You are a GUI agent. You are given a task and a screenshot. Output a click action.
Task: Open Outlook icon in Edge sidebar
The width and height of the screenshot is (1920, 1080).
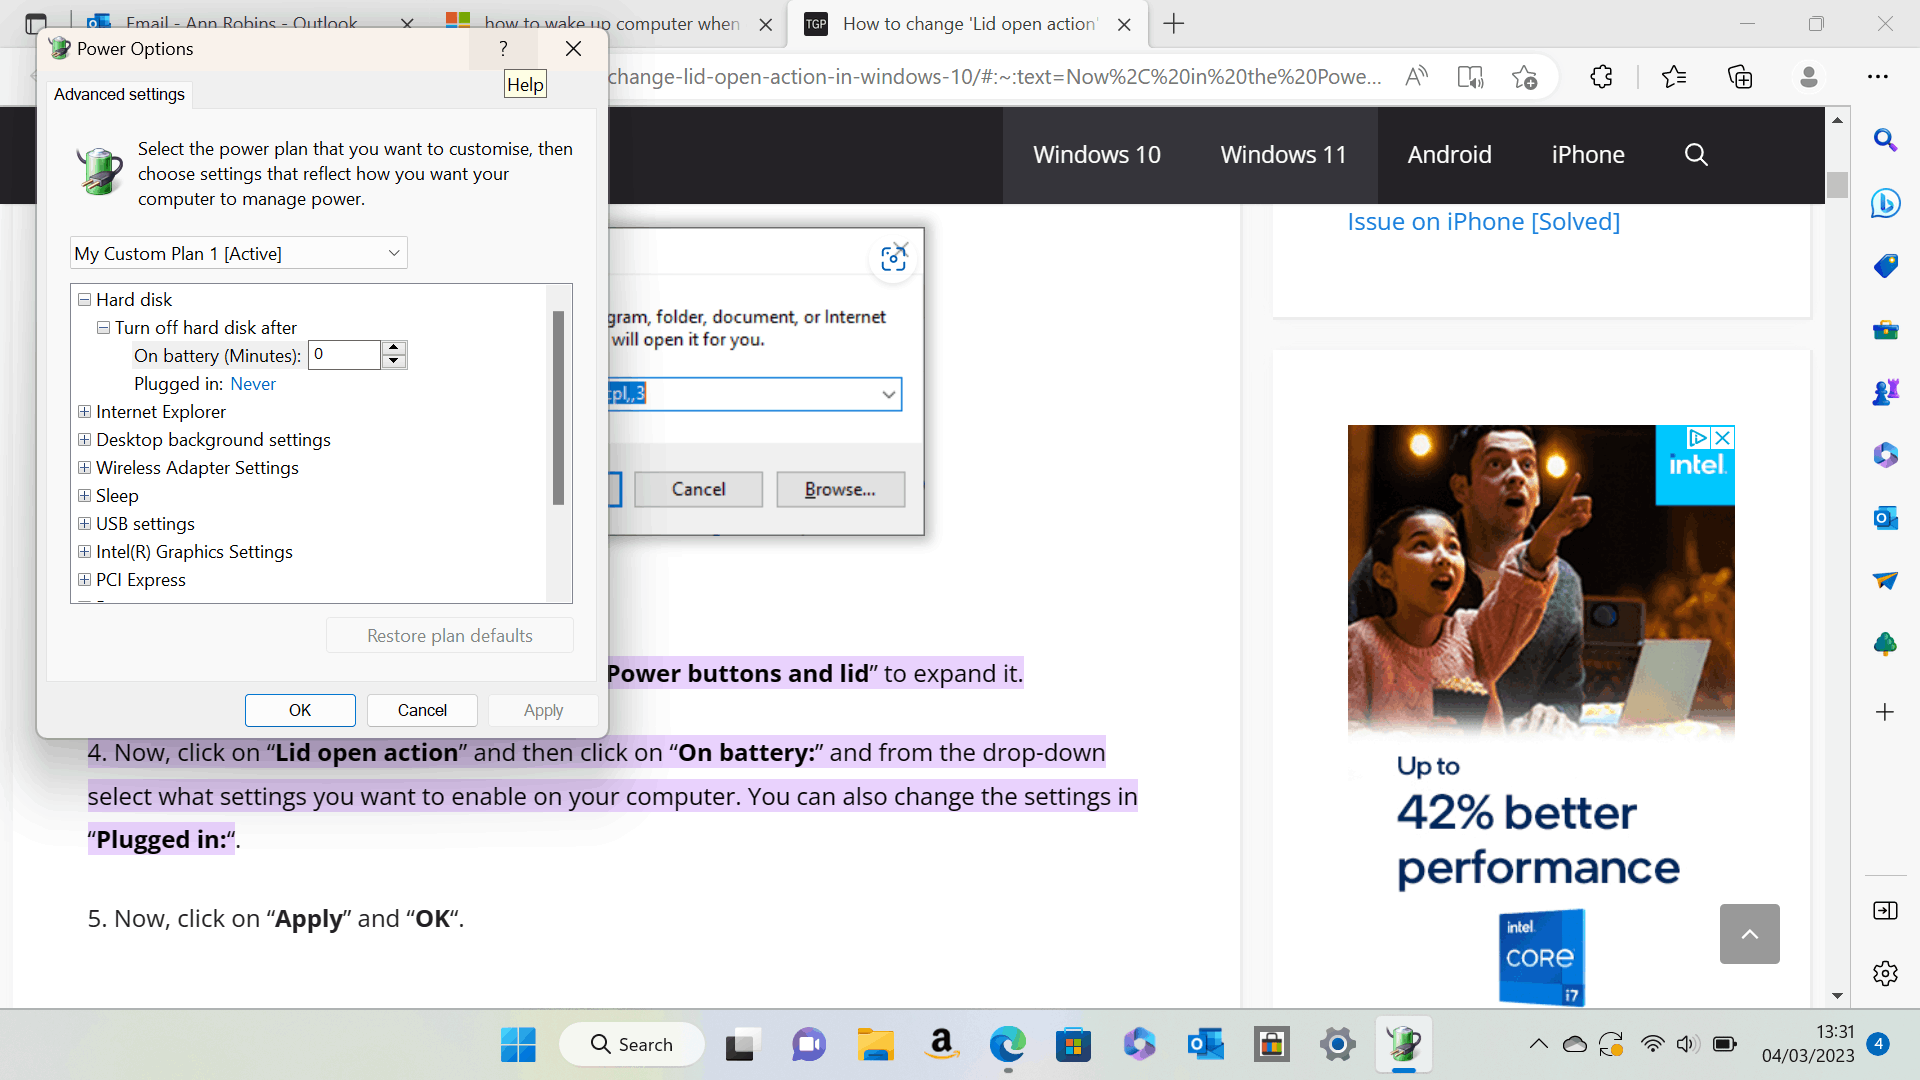point(1885,518)
